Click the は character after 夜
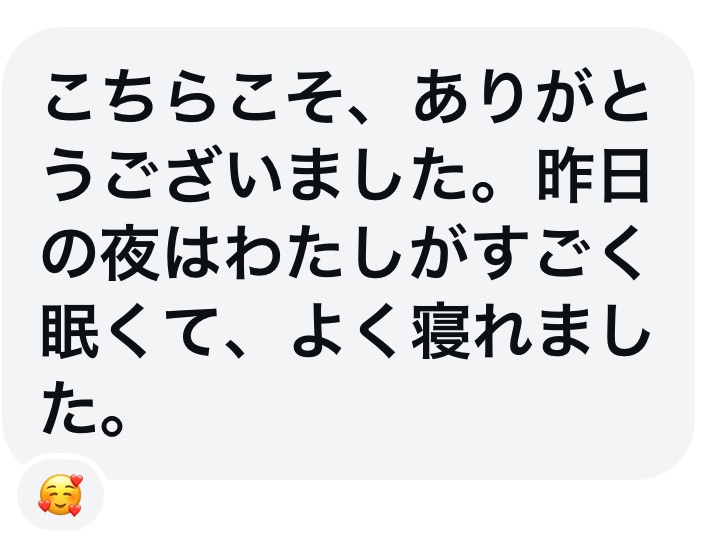Viewport: 716px width, 536px height. click(192, 253)
